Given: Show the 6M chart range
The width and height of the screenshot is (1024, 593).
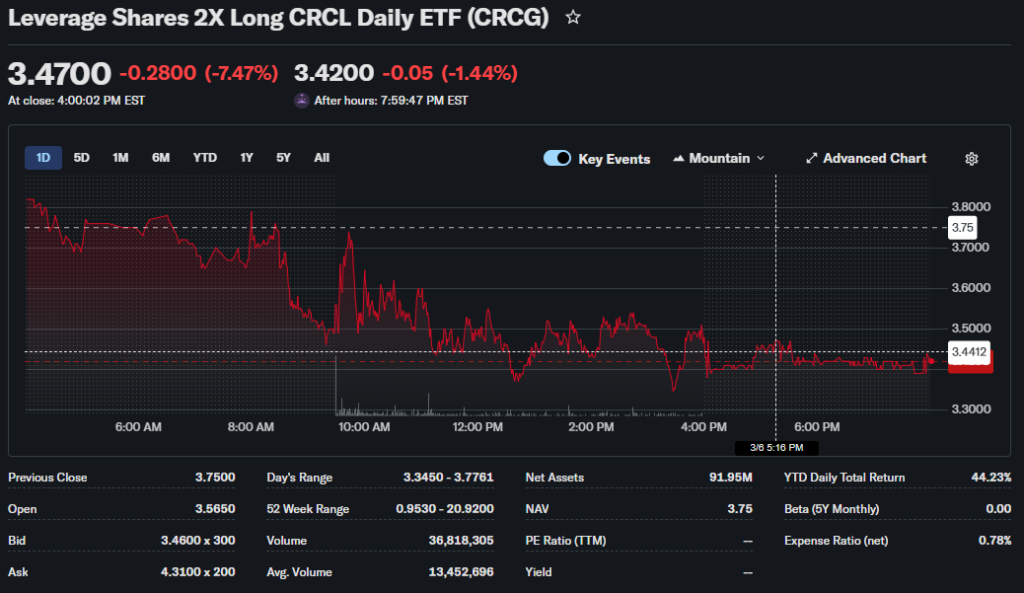Looking at the screenshot, I should pos(160,157).
